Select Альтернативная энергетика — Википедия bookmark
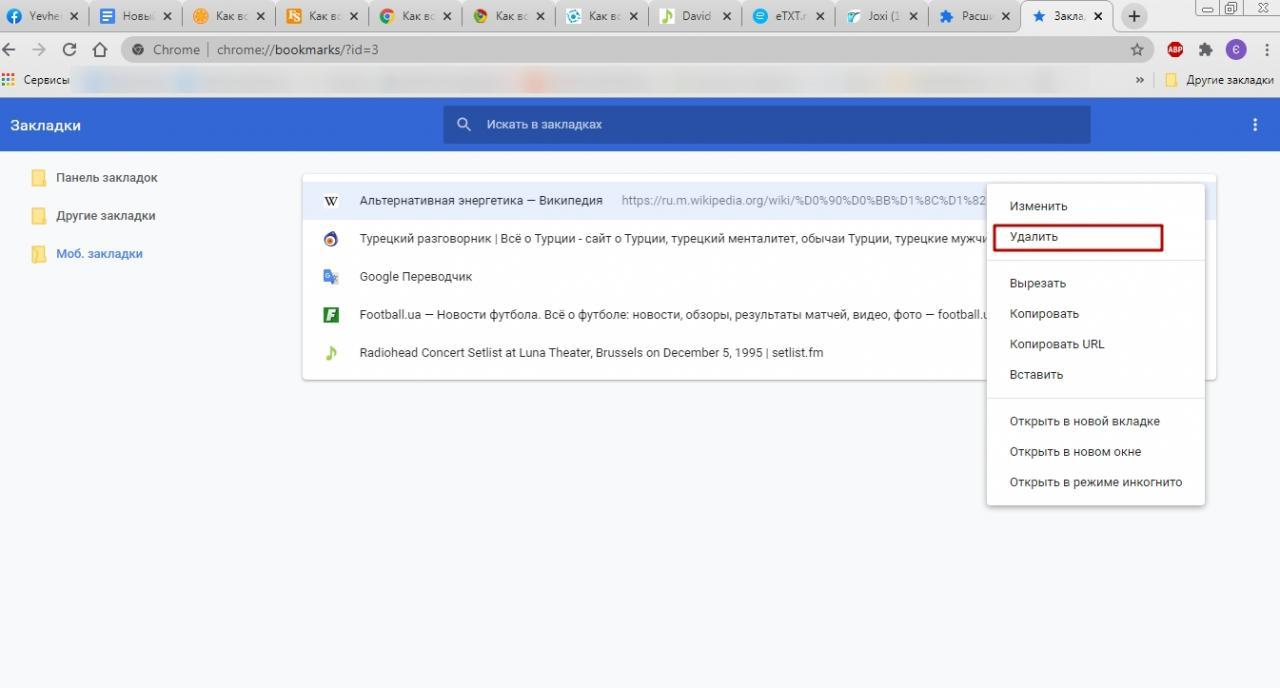 pos(644,201)
